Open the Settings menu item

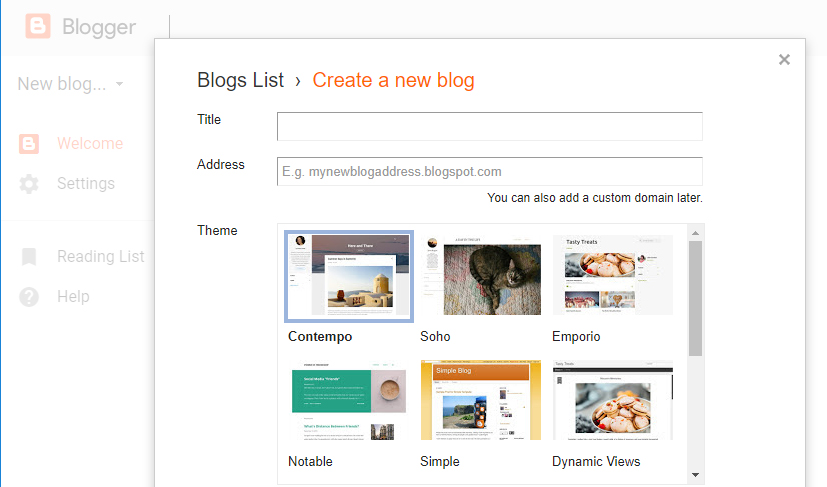(x=86, y=184)
